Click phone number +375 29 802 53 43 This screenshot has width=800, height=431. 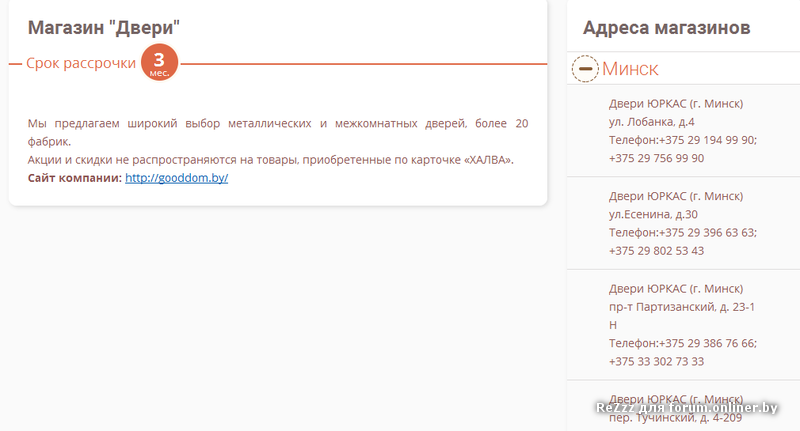pos(656,251)
